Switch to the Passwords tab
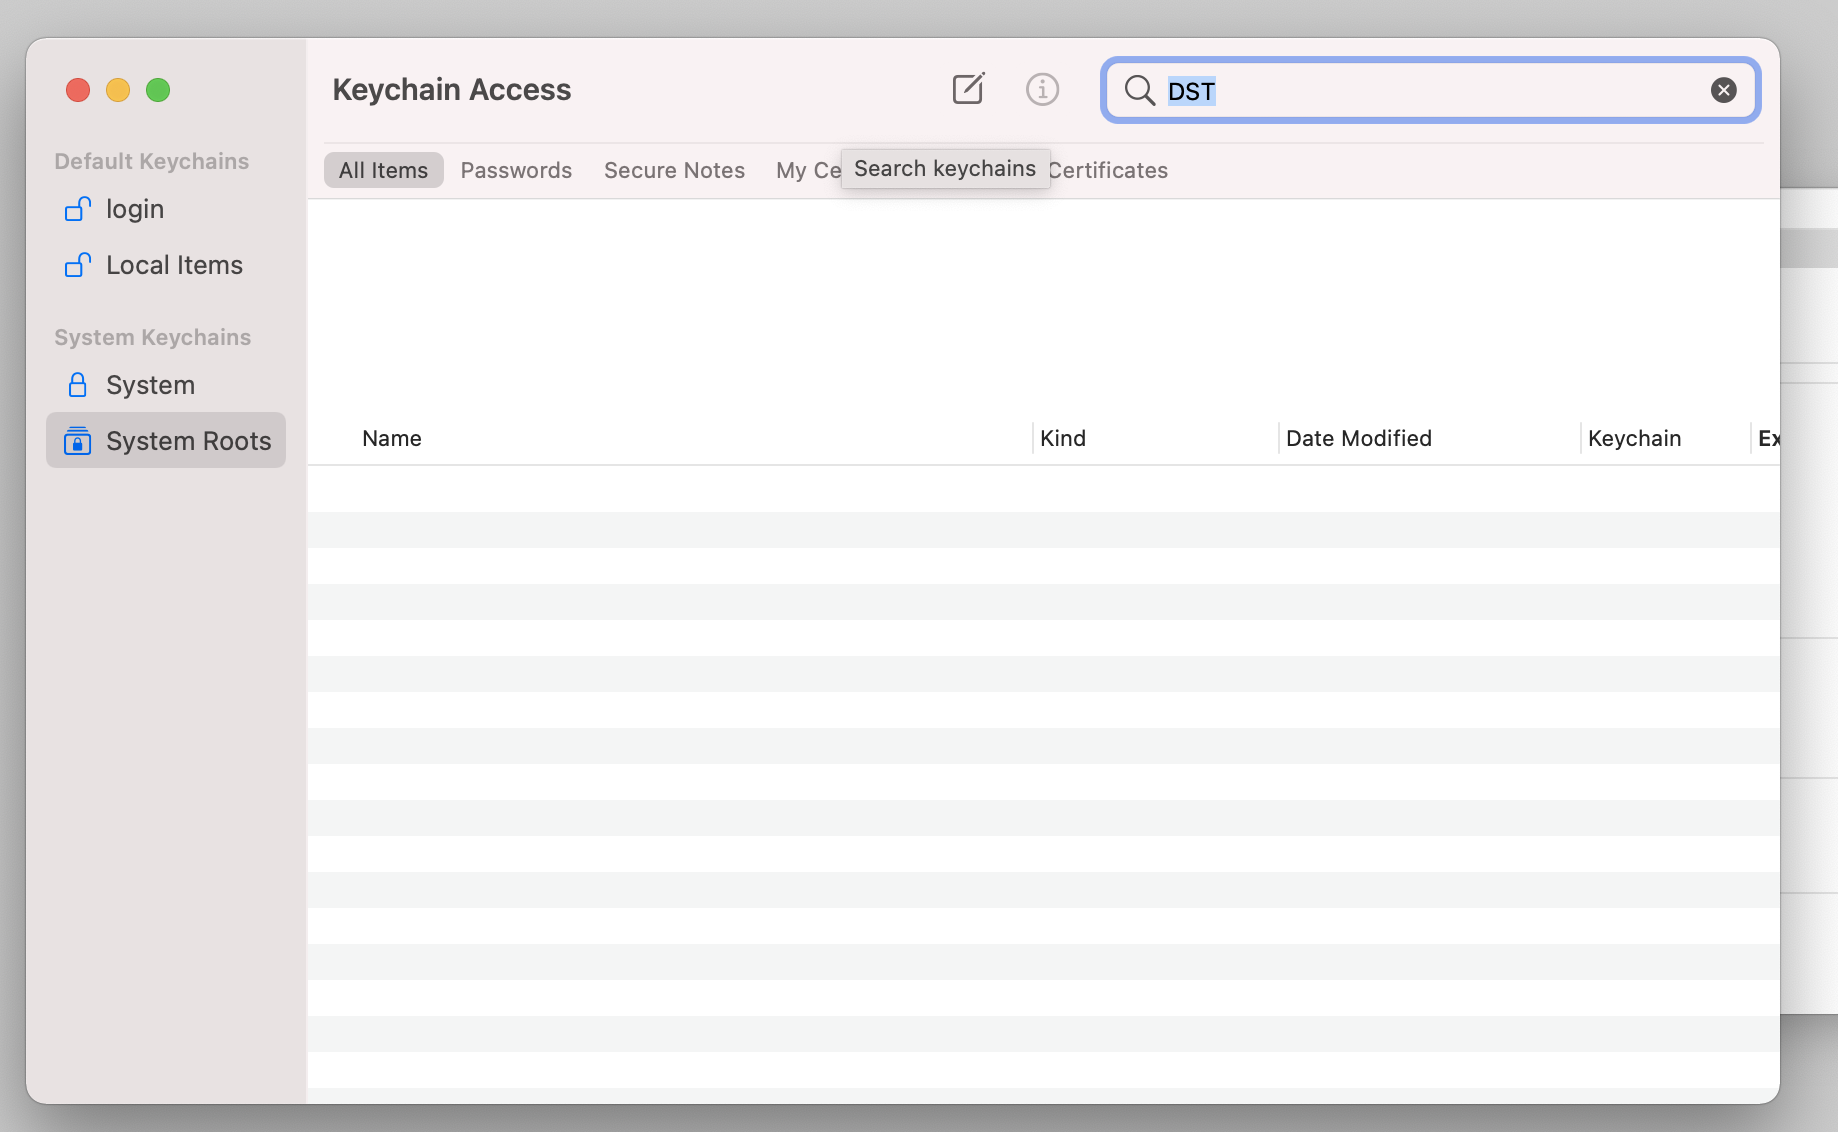1838x1132 pixels. point(516,170)
